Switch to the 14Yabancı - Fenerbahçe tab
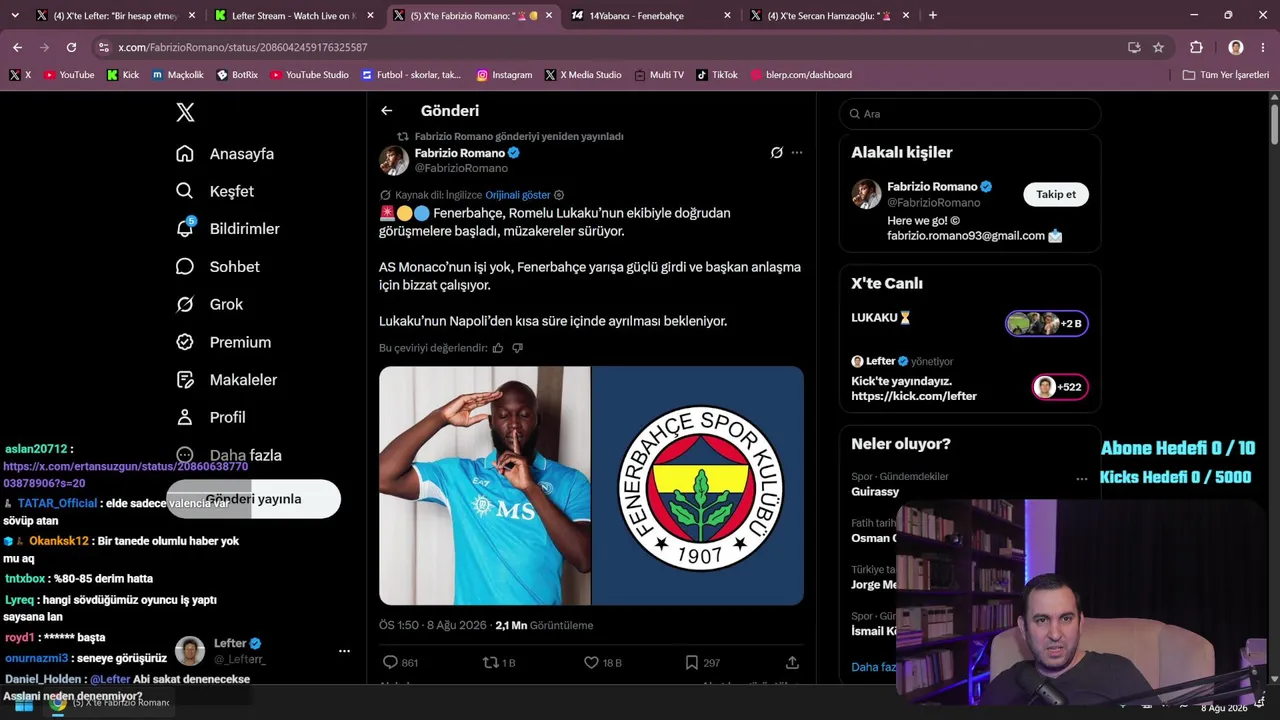1280x720 pixels. (650, 15)
